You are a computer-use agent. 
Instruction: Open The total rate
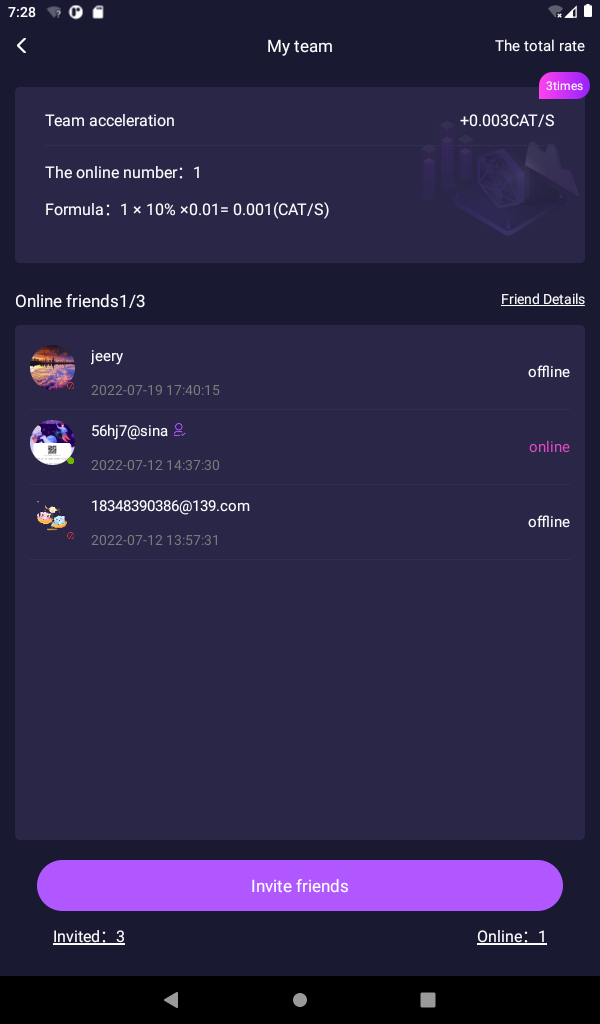pyautogui.click(x=539, y=46)
